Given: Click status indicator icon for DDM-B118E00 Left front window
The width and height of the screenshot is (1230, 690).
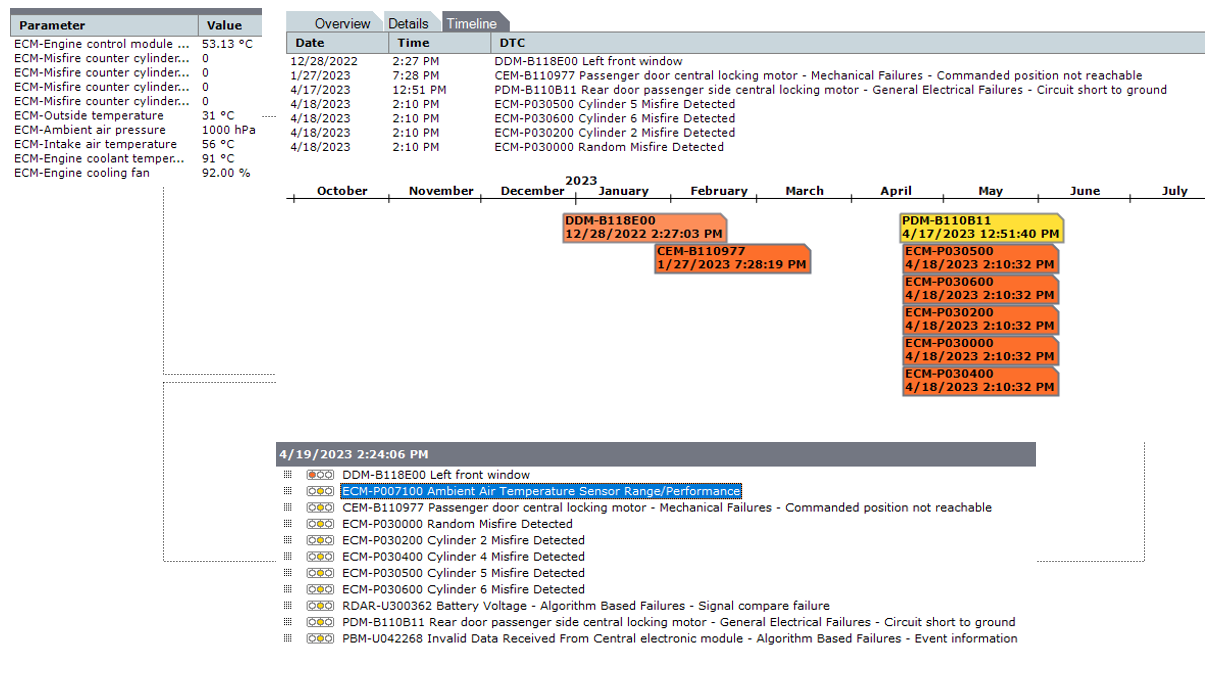Looking at the screenshot, I should pyautogui.click(x=320, y=475).
